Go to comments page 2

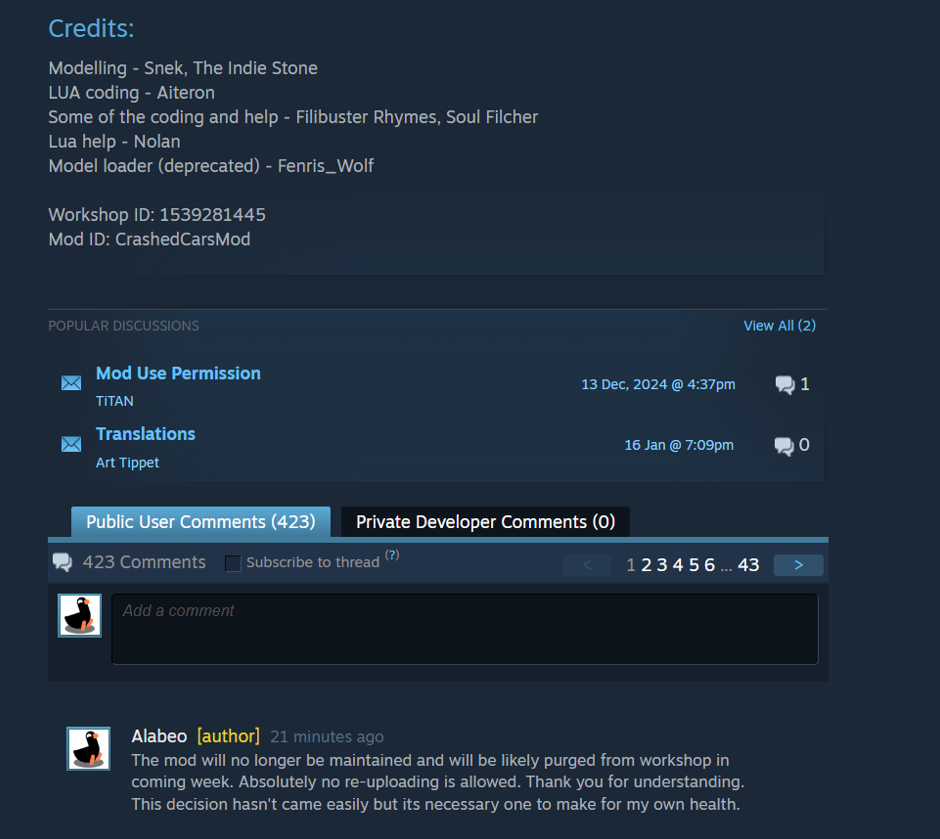(646, 565)
